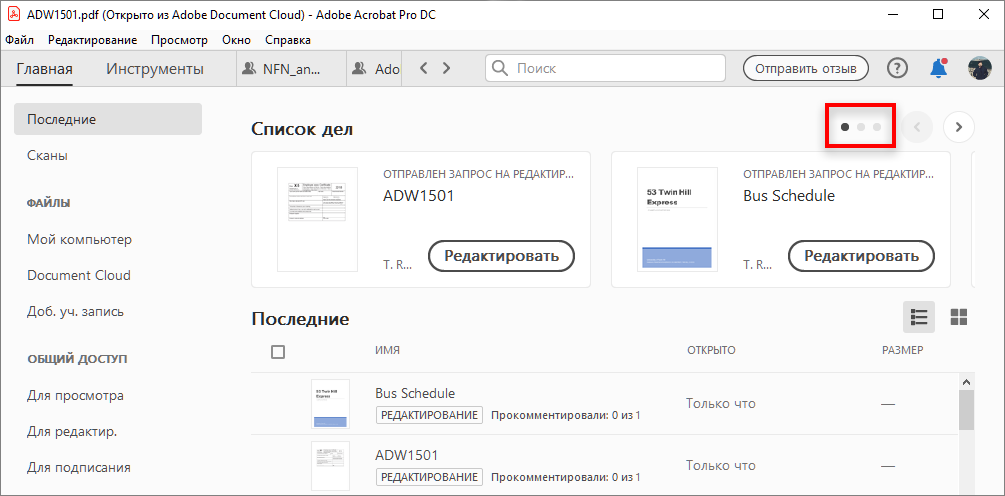The height and width of the screenshot is (496, 1005).
Task: Open the Bus Schedule thumbnail in recent list
Action: 330,404
